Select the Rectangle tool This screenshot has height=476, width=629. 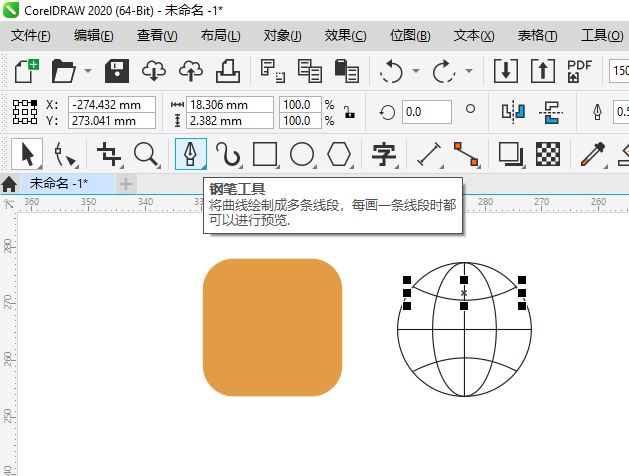265,154
